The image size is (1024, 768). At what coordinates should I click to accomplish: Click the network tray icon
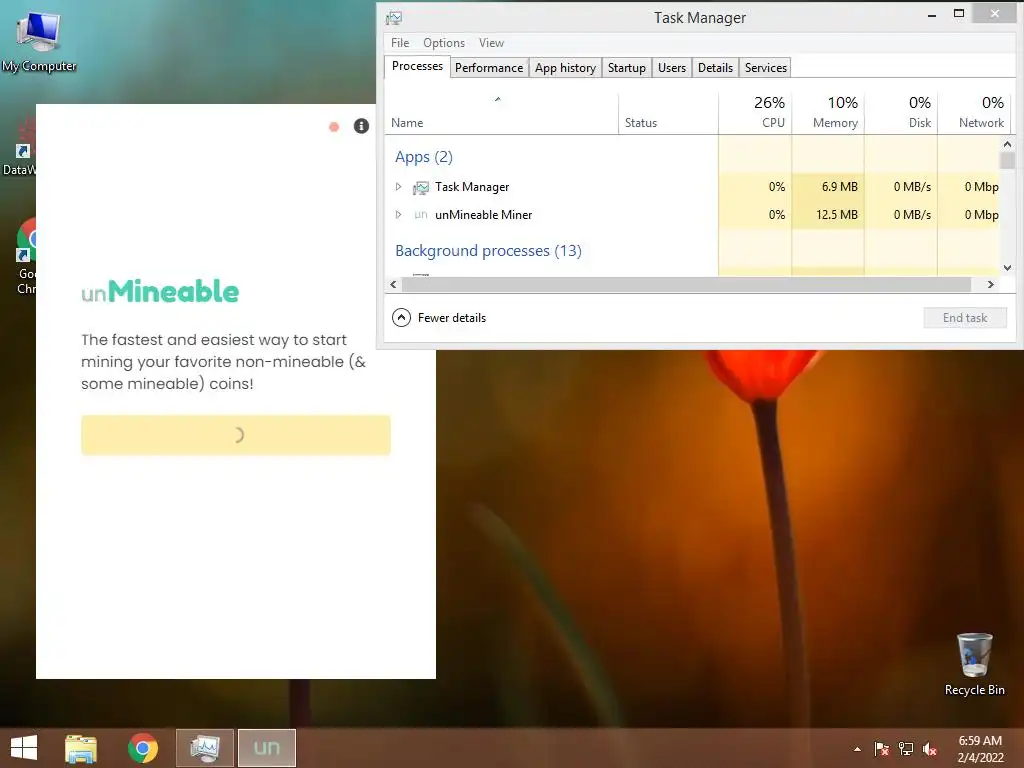(906, 749)
